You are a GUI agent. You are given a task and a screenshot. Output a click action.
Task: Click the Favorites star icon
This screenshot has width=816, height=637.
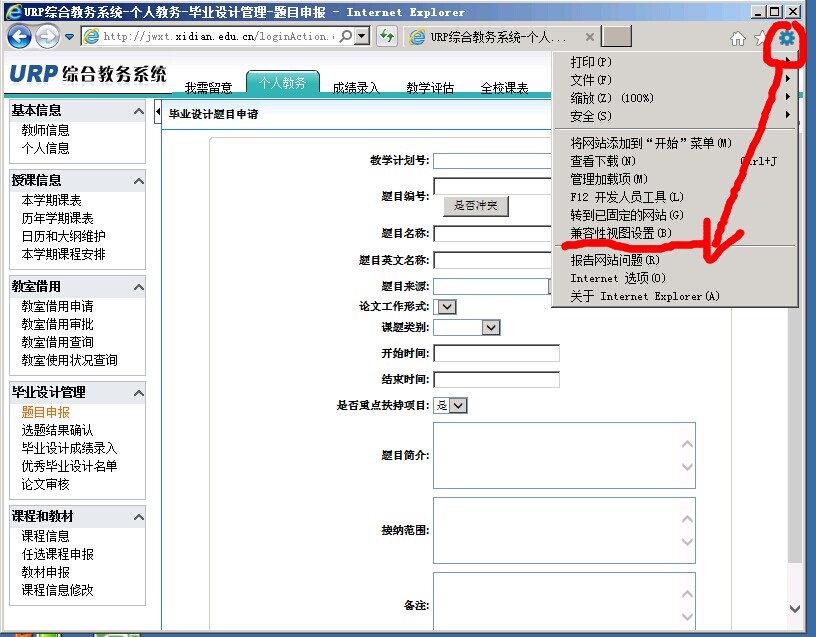tap(761, 38)
